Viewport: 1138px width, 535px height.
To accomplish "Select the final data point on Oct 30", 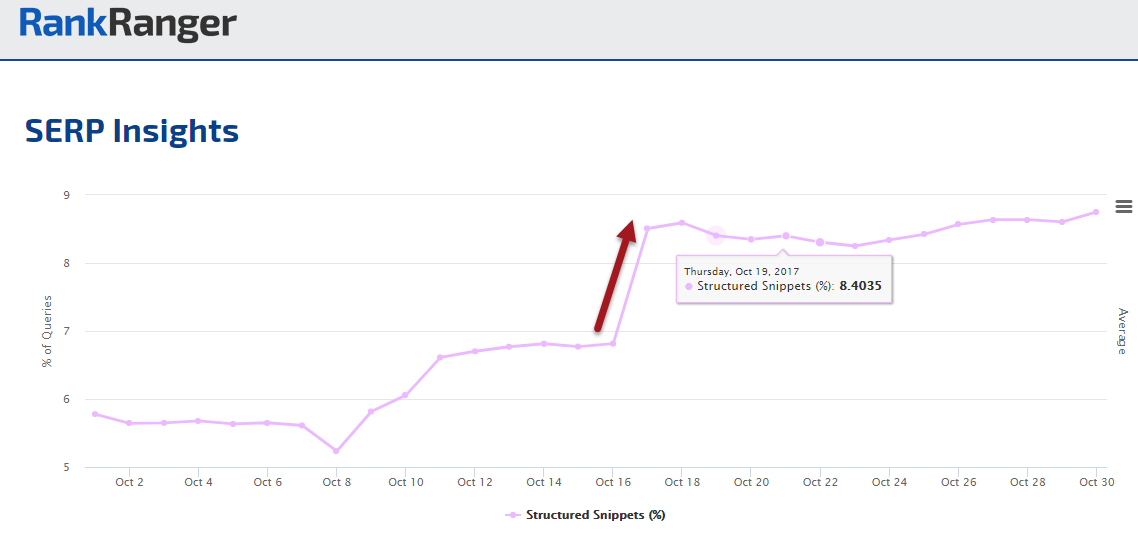I will [x=1096, y=212].
